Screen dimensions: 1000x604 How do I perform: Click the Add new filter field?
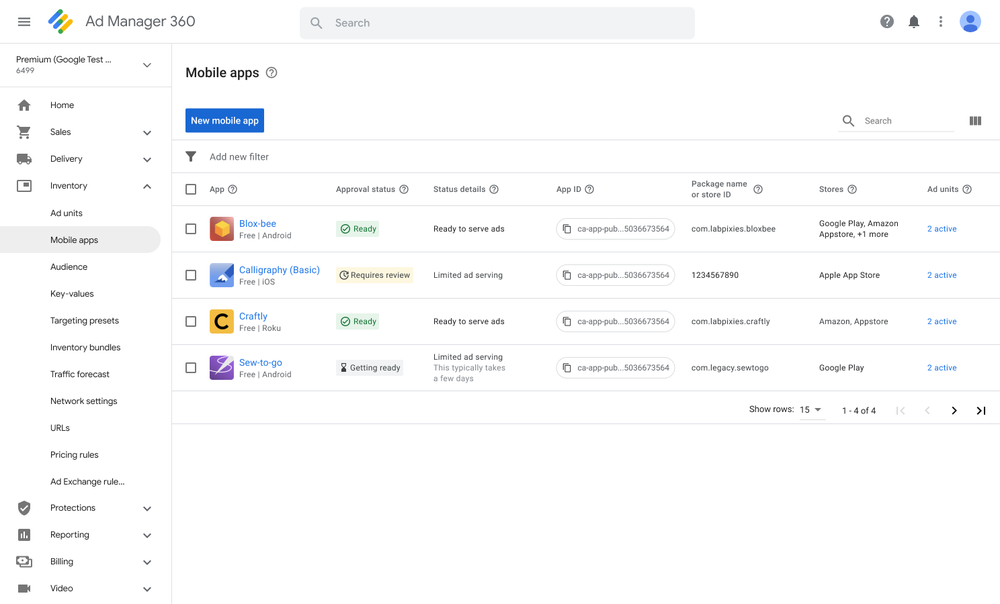239,157
